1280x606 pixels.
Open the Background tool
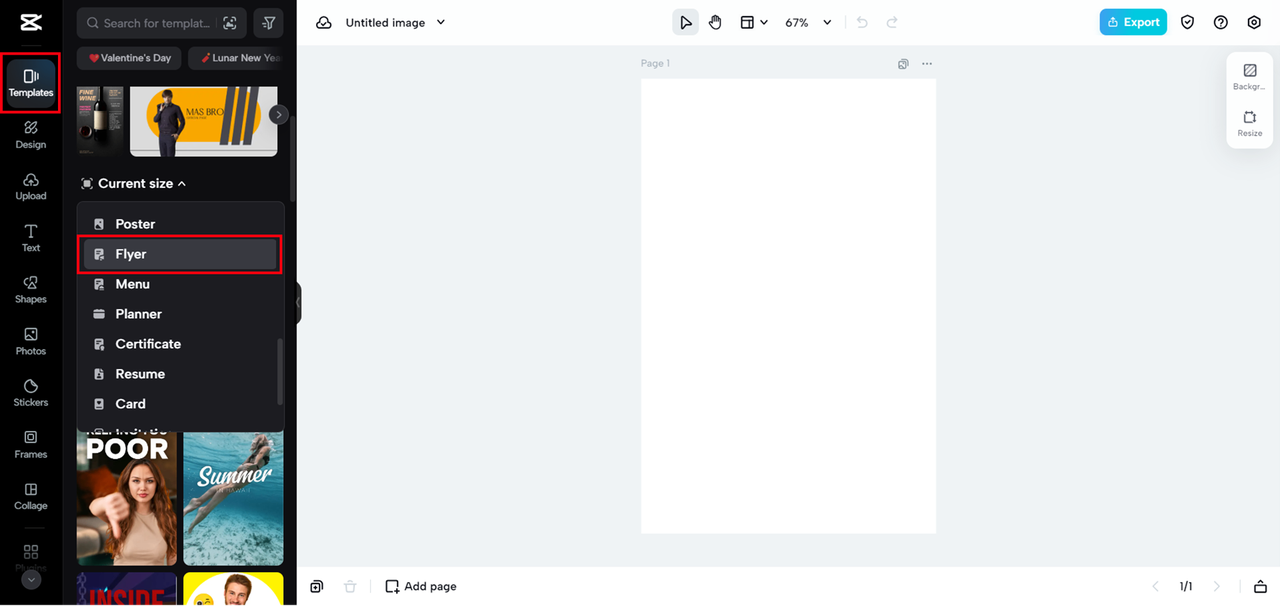pyautogui.click(x=1249, y=77)
